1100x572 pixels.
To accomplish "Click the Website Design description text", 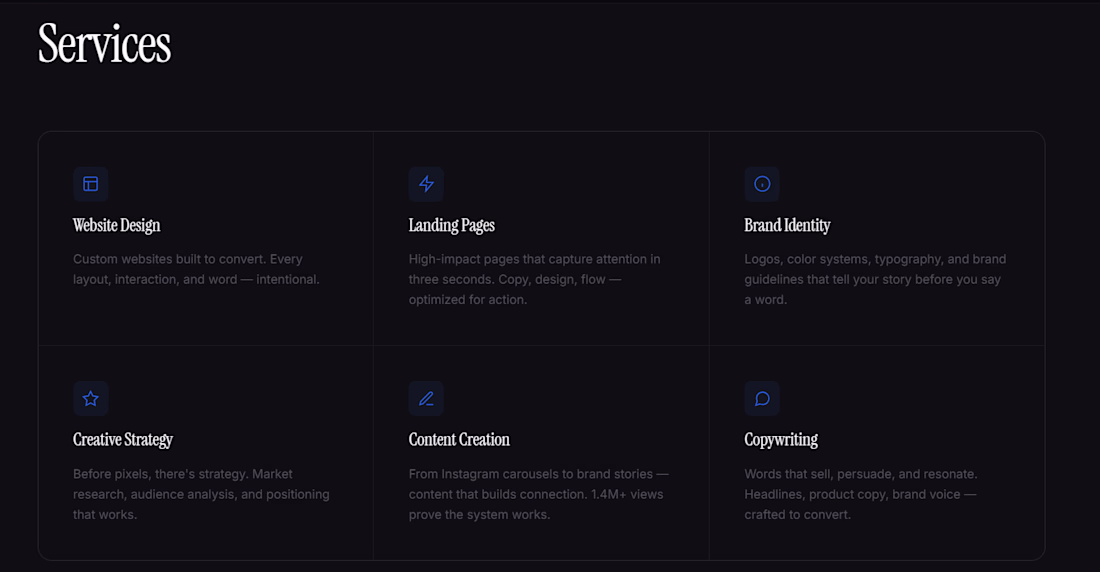I will click(x=196, y=269).
